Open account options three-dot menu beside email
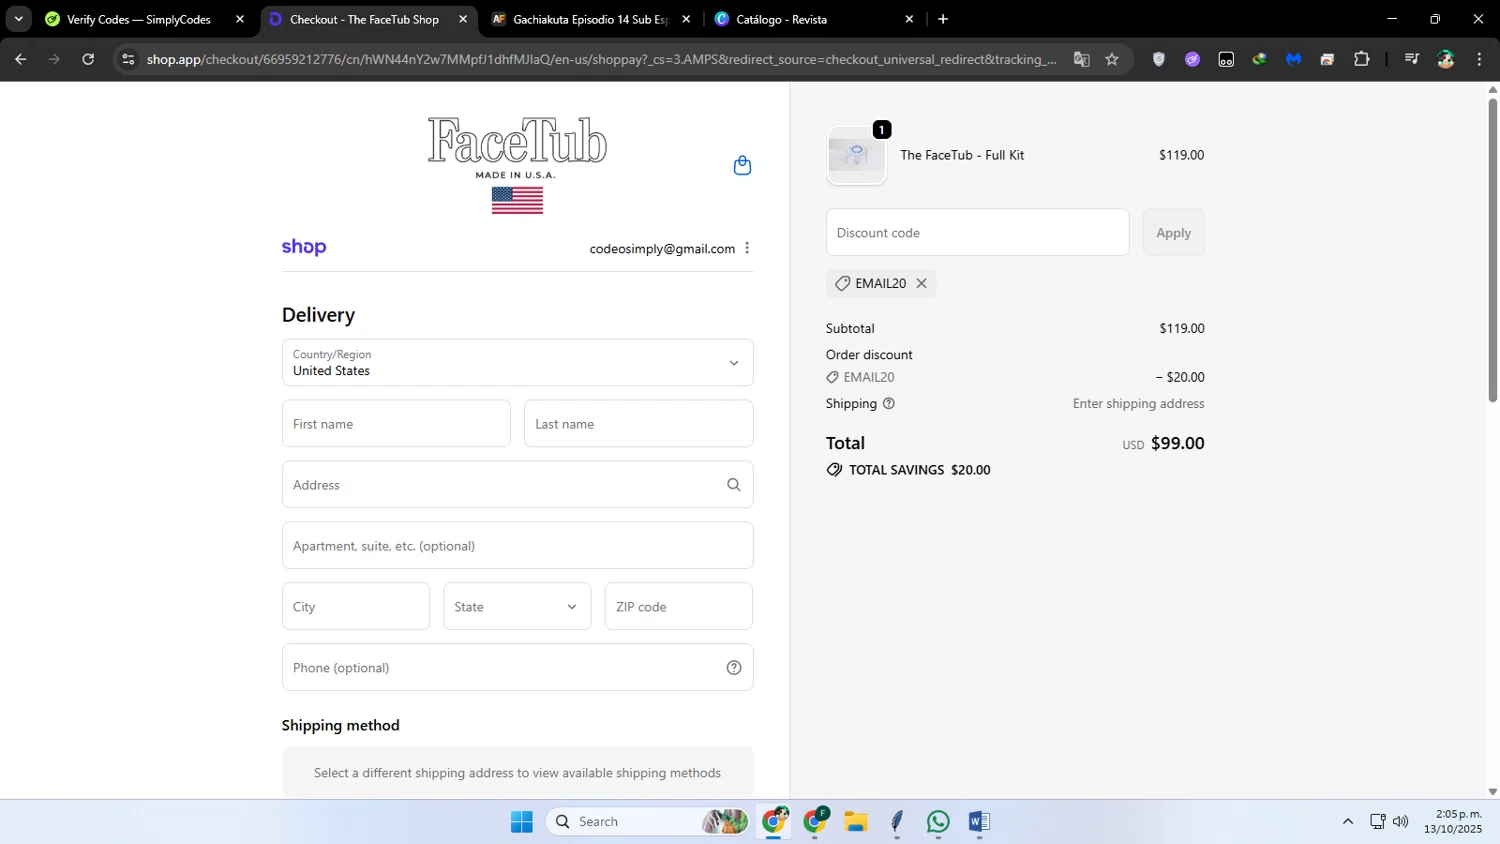Image resolution: width=1500 pixels, height=844 pixels. (747, 248)
